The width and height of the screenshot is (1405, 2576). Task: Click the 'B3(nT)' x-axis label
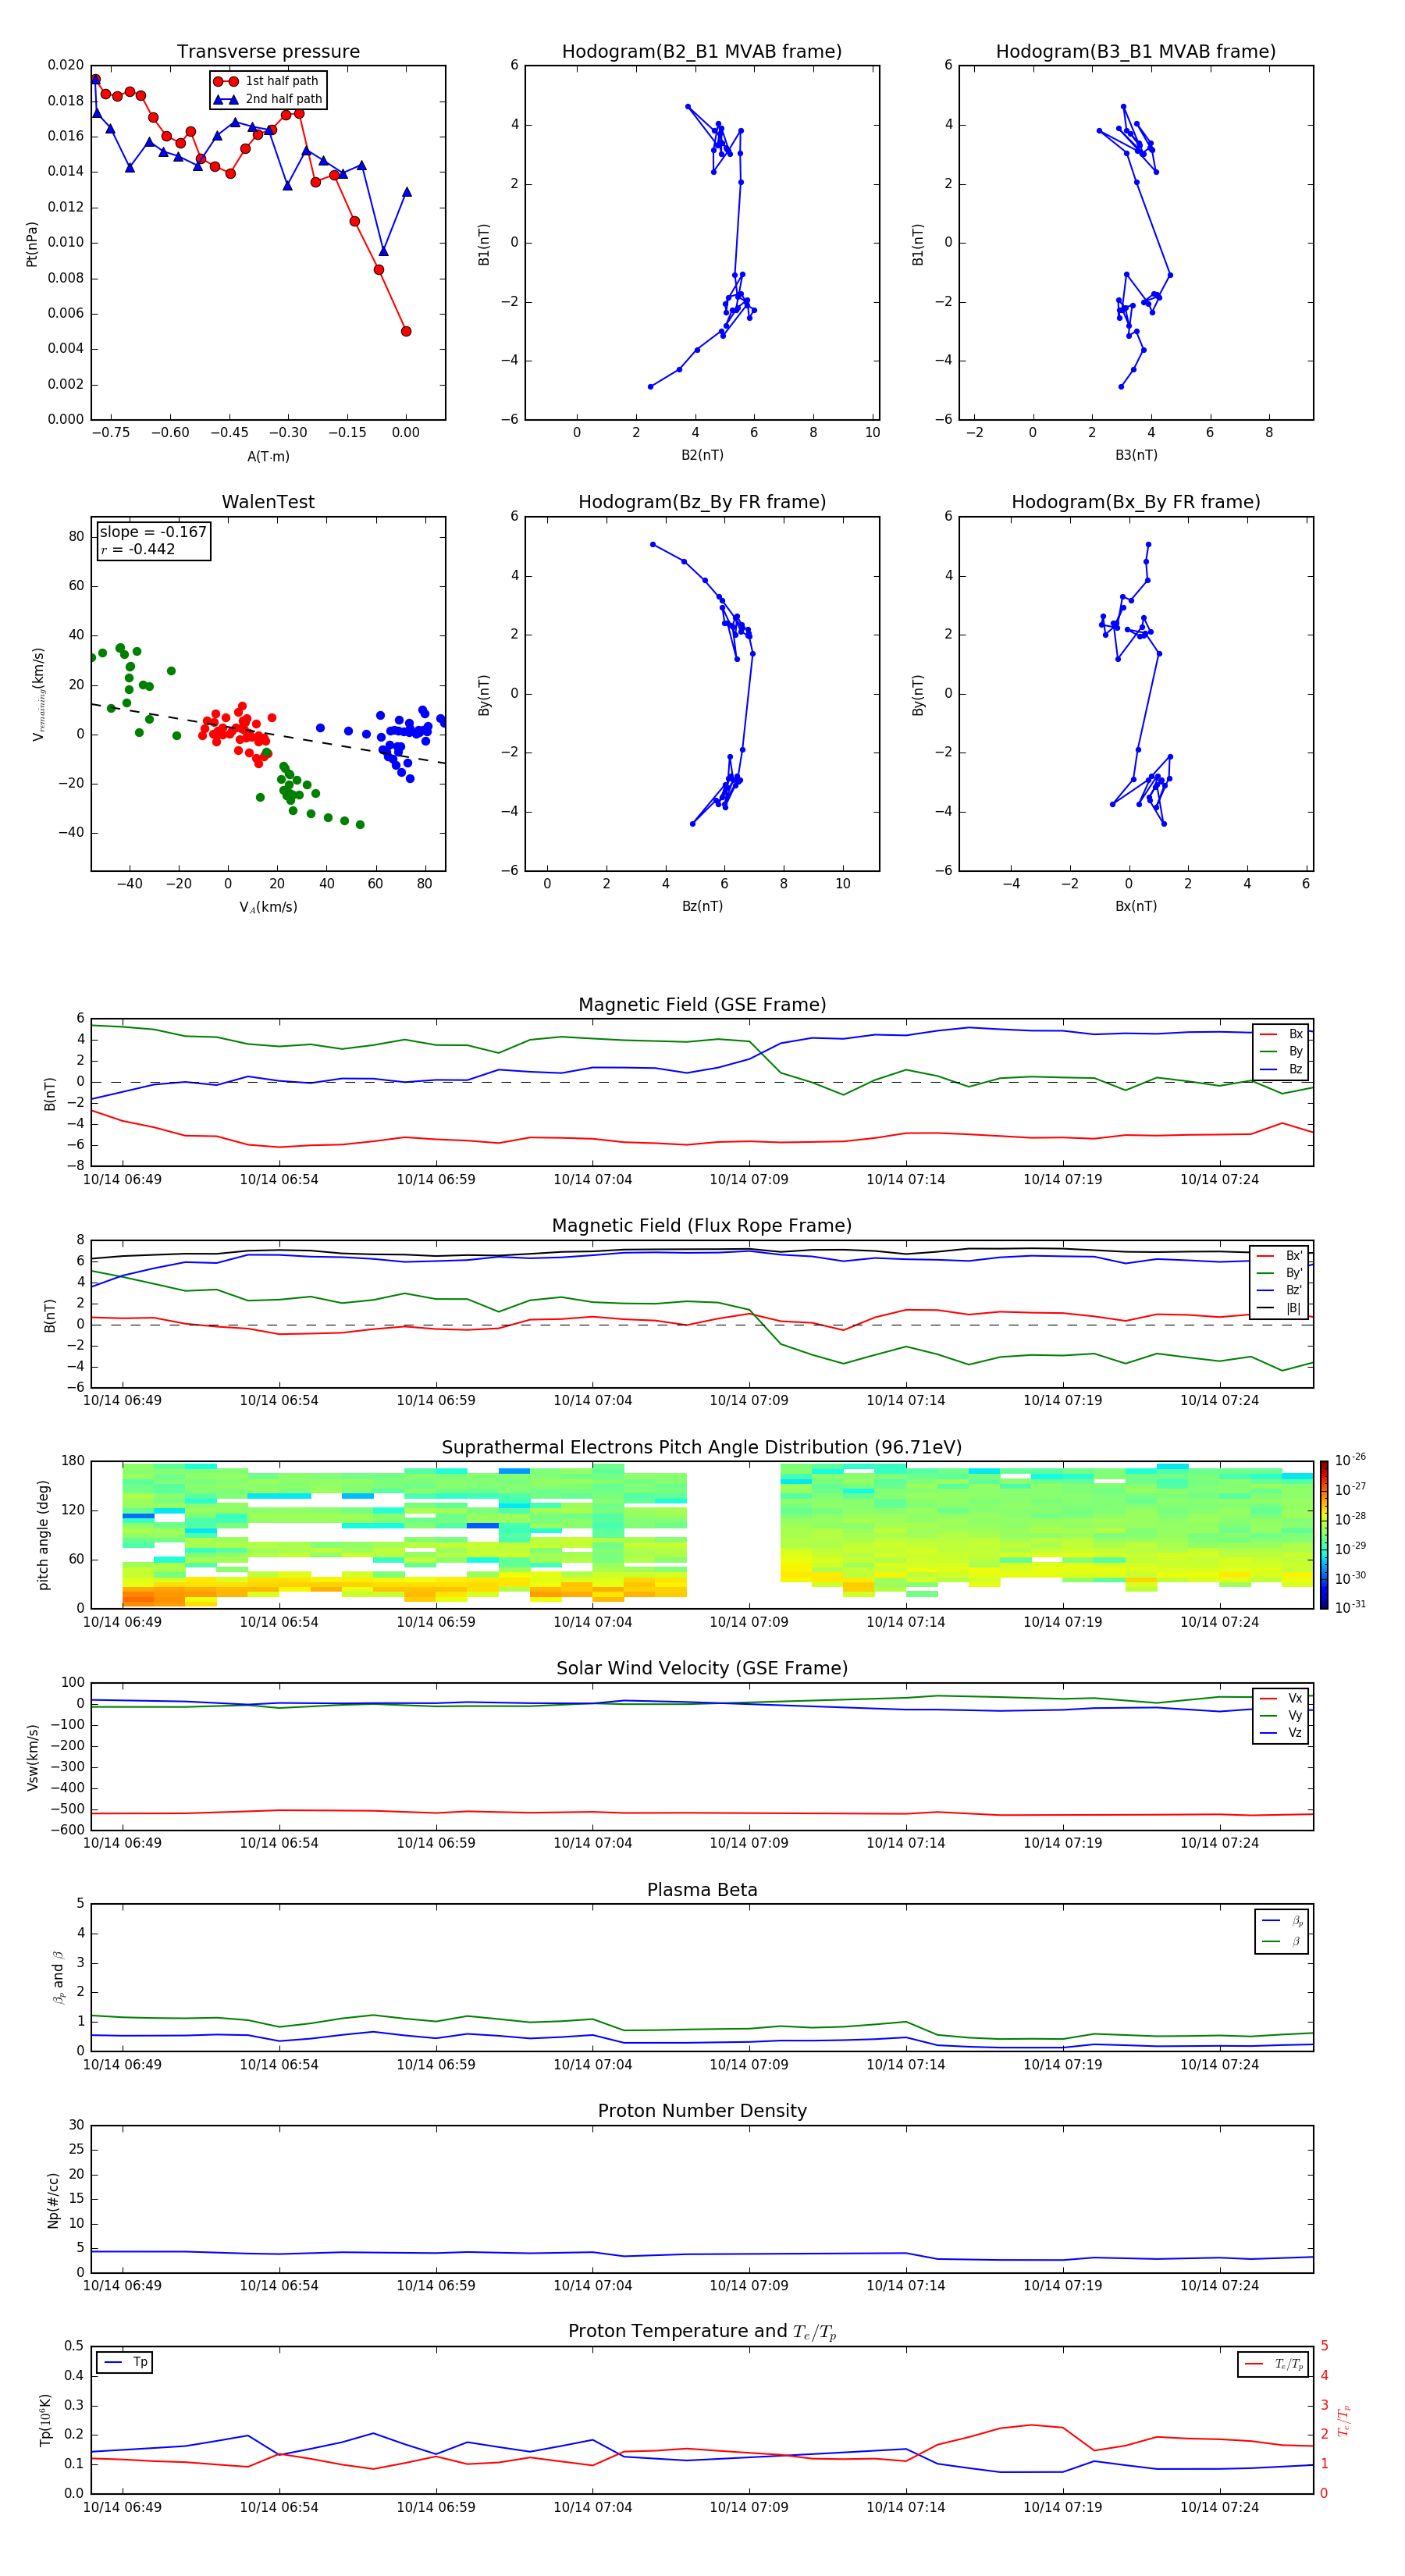[x=1136, y=455]
